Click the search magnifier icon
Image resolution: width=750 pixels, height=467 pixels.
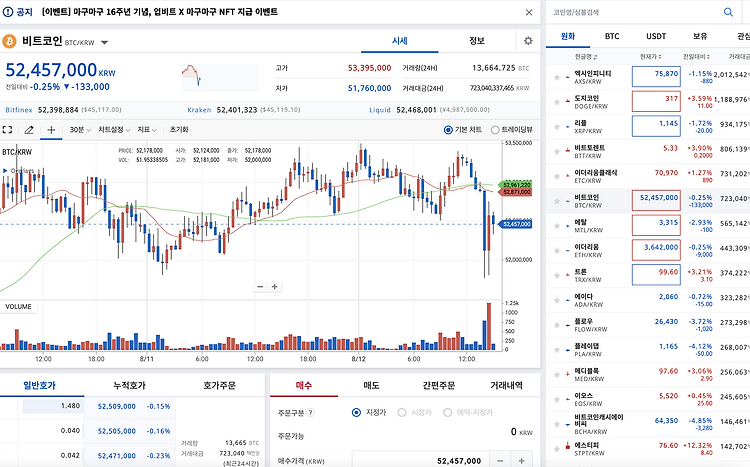[728, 12]
